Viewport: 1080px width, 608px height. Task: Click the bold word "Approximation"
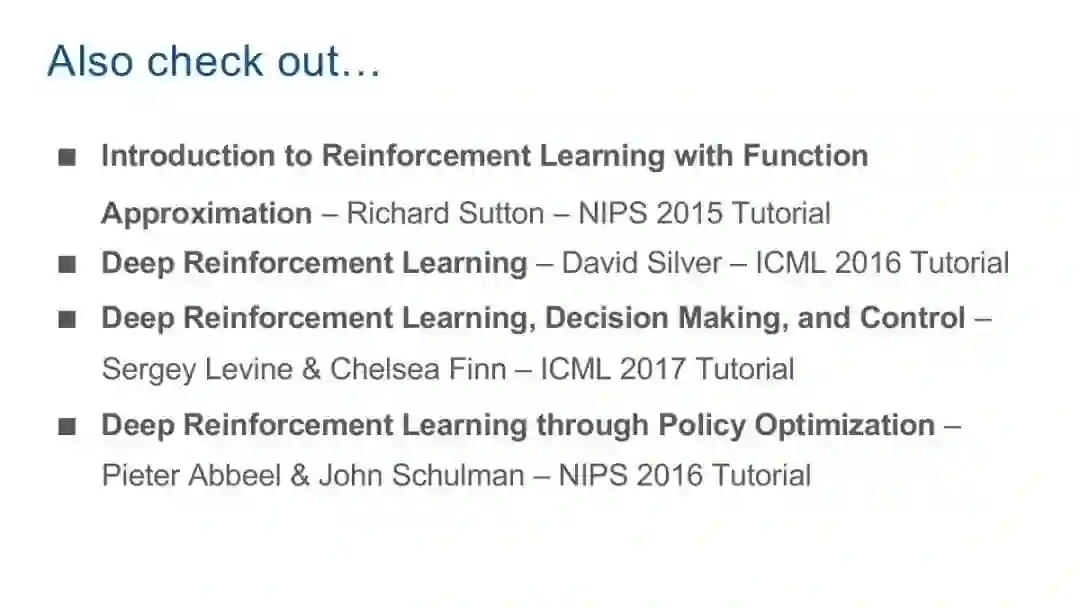207,213
